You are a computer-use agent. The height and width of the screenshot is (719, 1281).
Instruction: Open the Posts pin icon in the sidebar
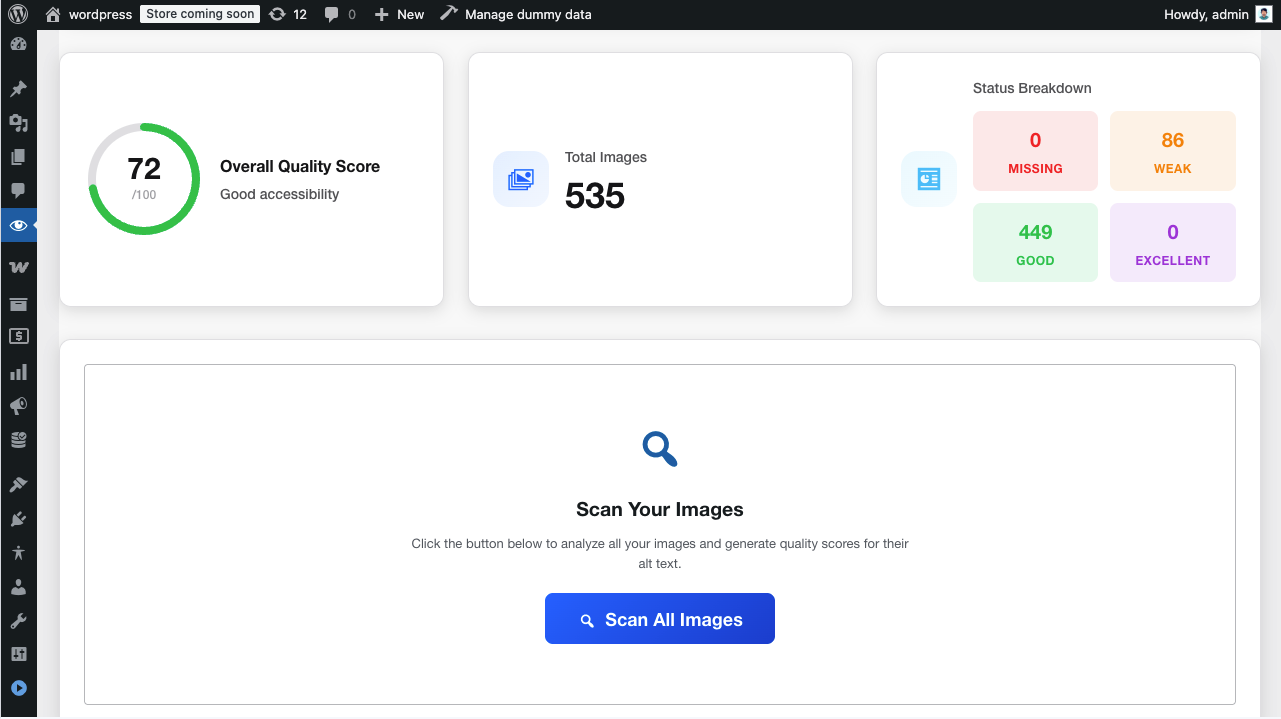19,87
